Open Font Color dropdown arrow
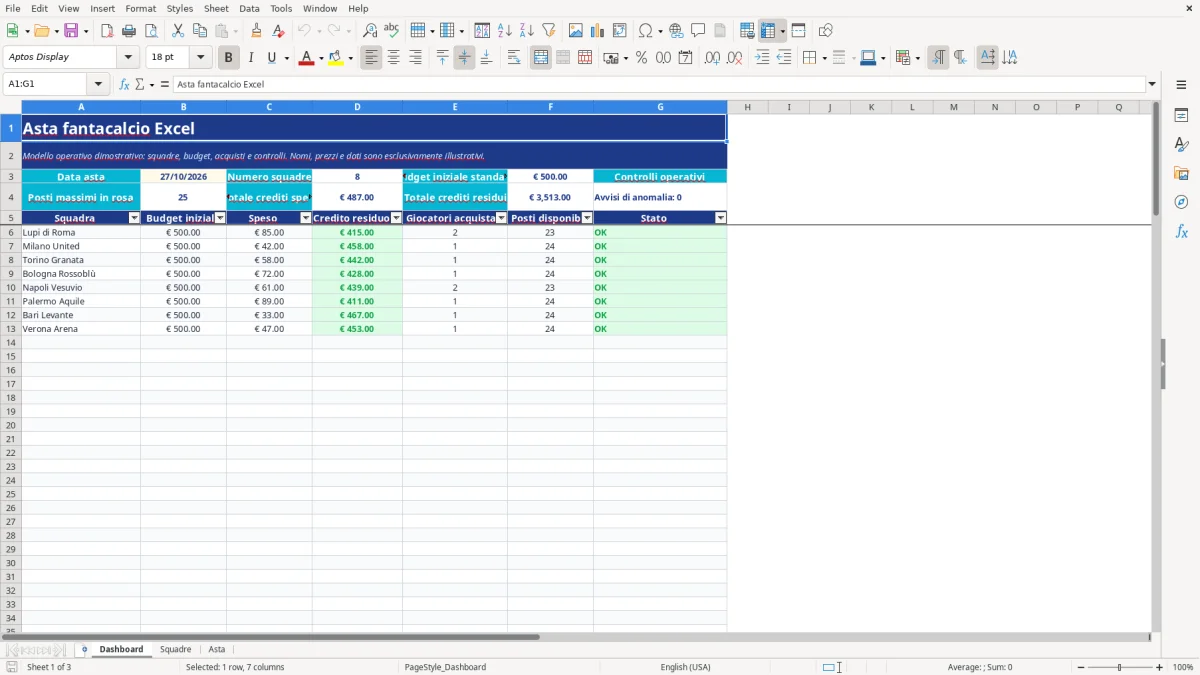Viewport: 1200px width, 675px height. click(x=319, y=58)
